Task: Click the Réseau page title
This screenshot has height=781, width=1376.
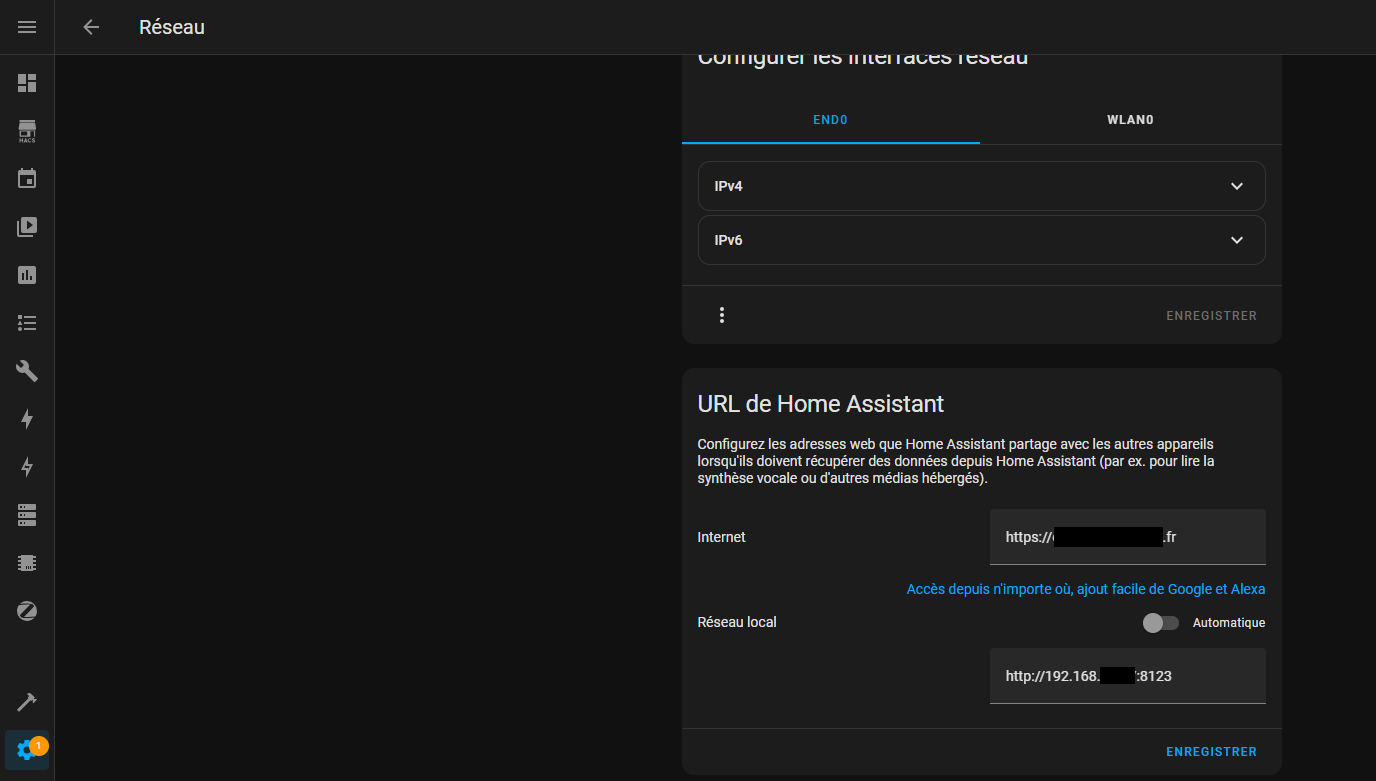Action: tap(172, 27)
